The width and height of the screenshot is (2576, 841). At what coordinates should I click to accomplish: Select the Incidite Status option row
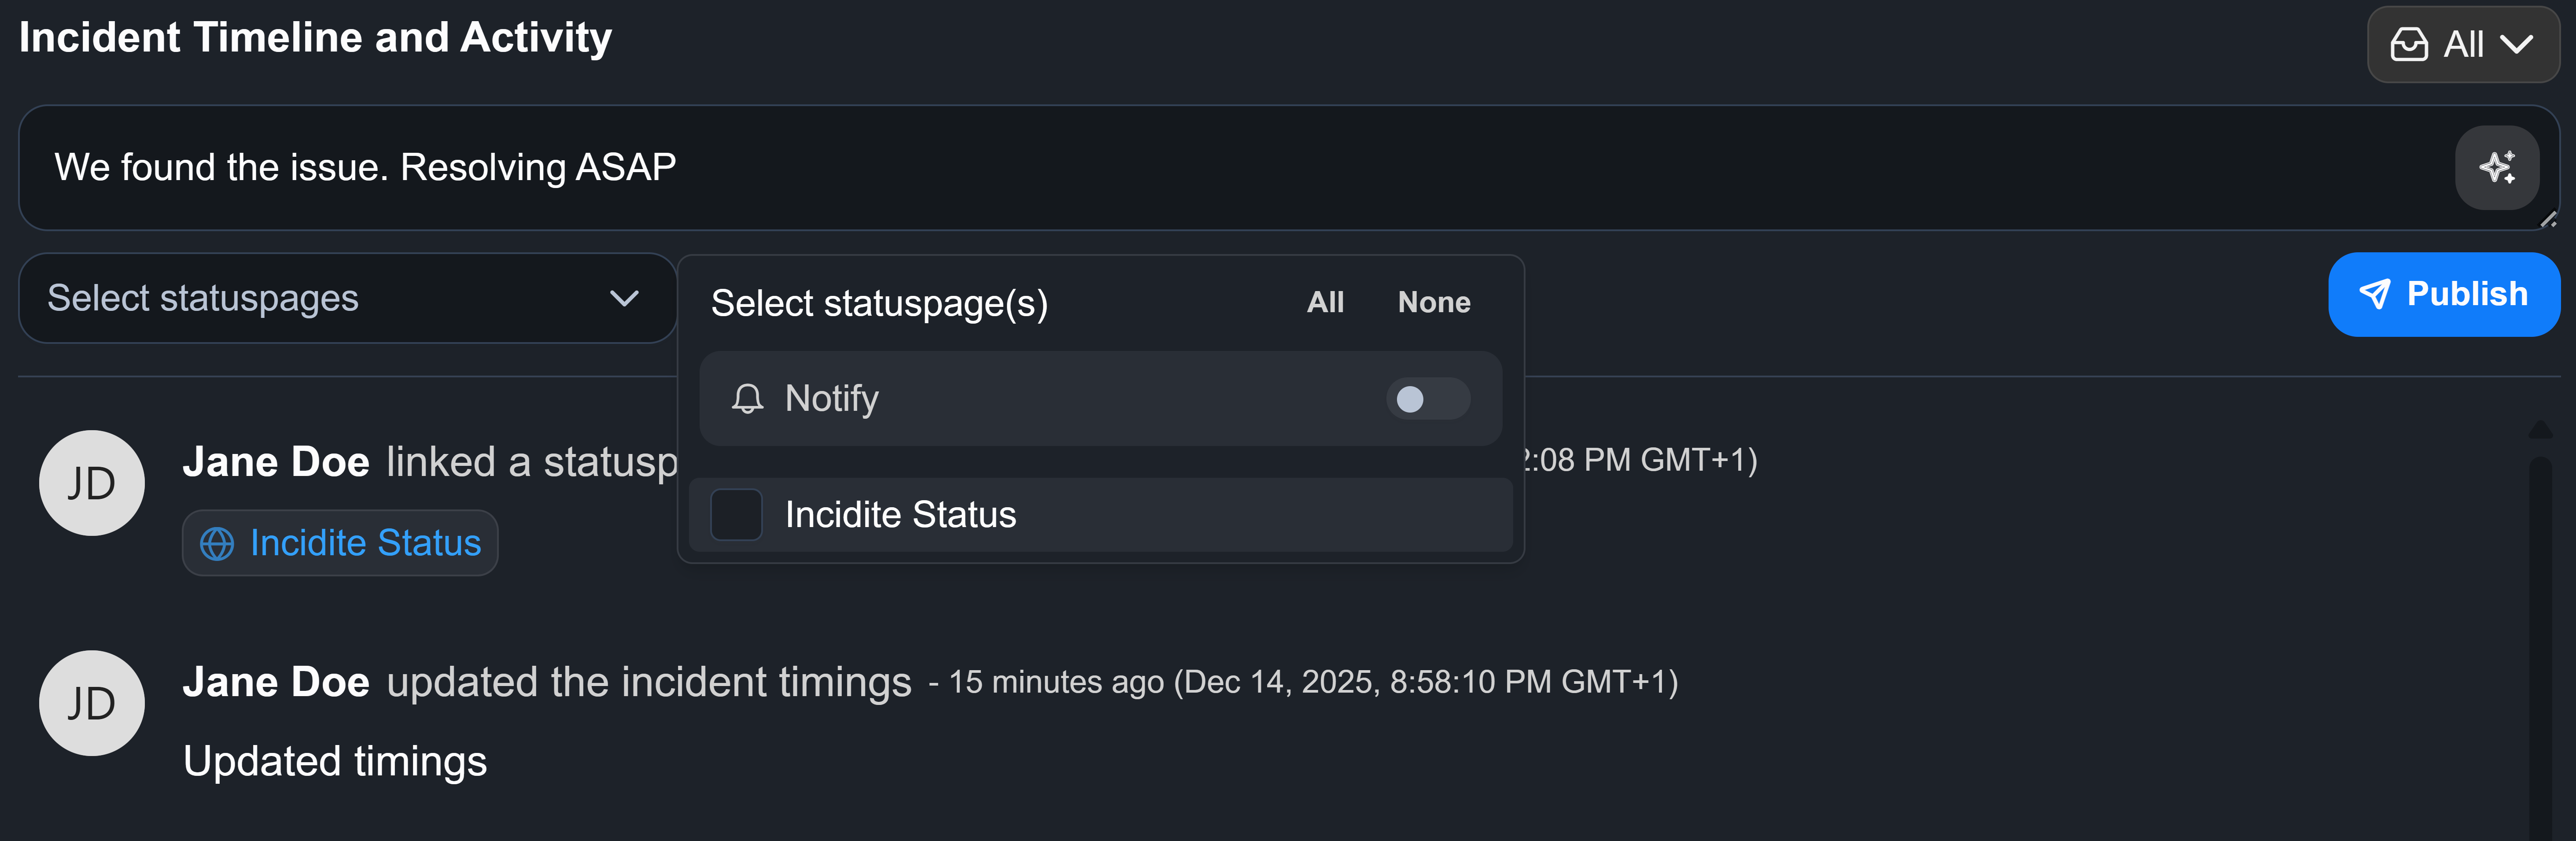click(1100, 514)
